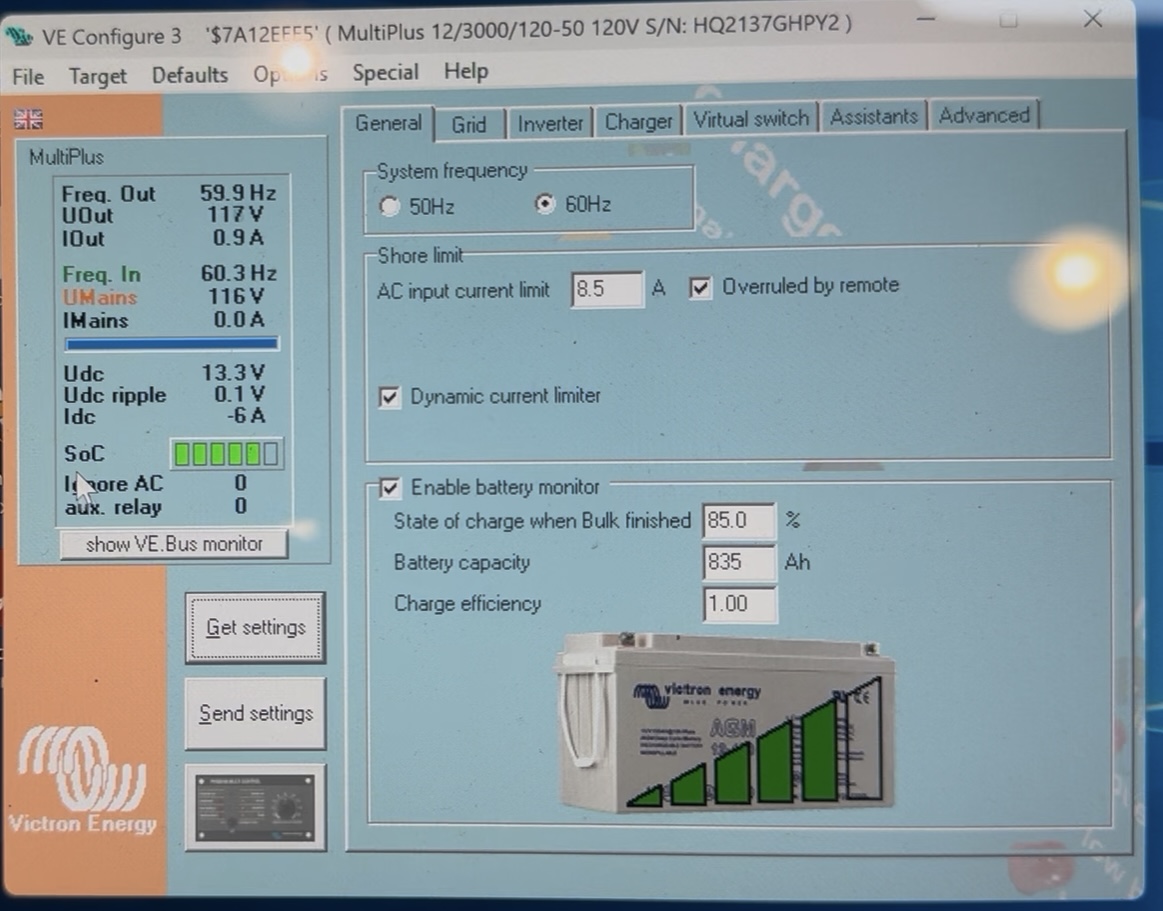This screenshot has height=911, width=1163.
Task: Click the IMains value 0.0 A
Action: 239,319
